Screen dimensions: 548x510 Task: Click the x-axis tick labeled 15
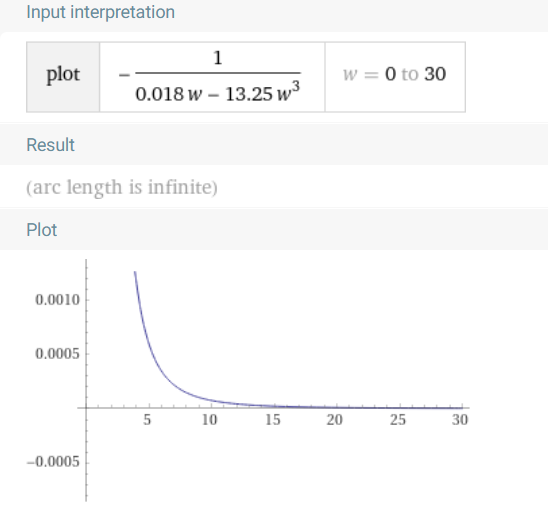coord(273,420)
